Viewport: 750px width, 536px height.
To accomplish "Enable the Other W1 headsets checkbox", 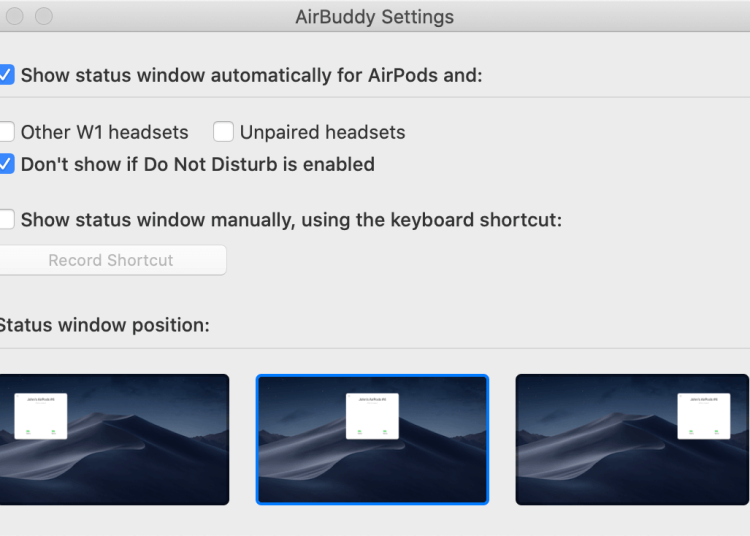I will [6, 132].
